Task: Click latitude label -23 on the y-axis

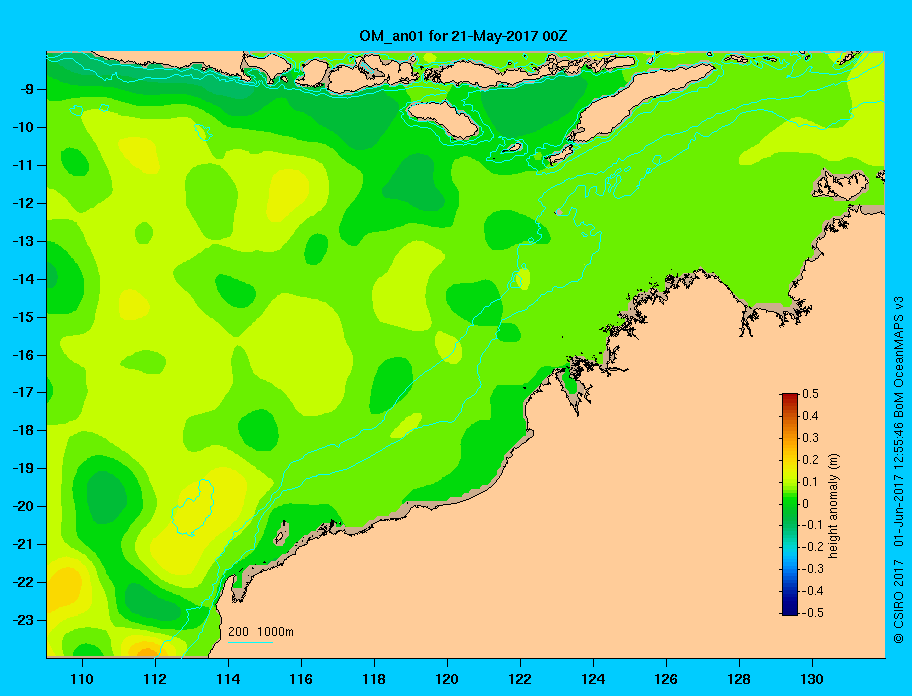Action: 24,620
